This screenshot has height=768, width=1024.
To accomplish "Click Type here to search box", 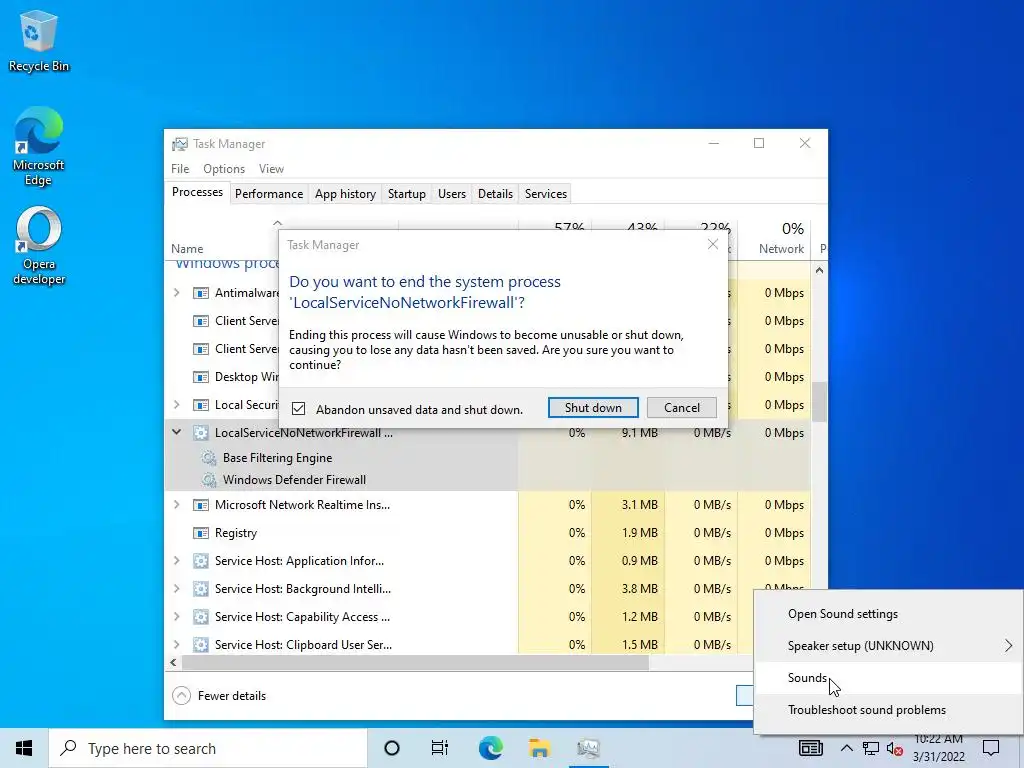I will [208, 748].
